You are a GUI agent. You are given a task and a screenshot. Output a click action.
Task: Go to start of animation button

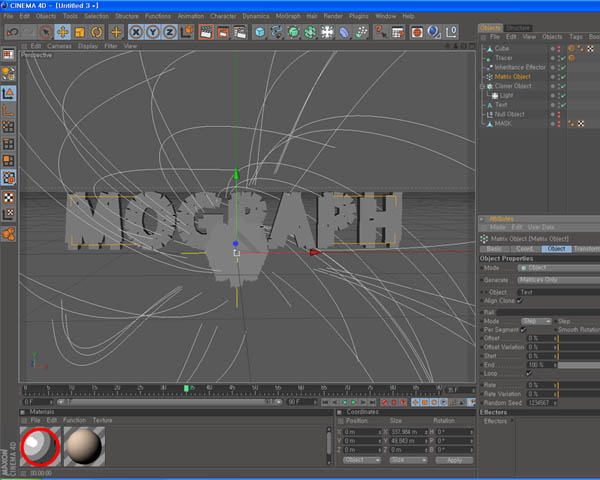click(325, 402)
